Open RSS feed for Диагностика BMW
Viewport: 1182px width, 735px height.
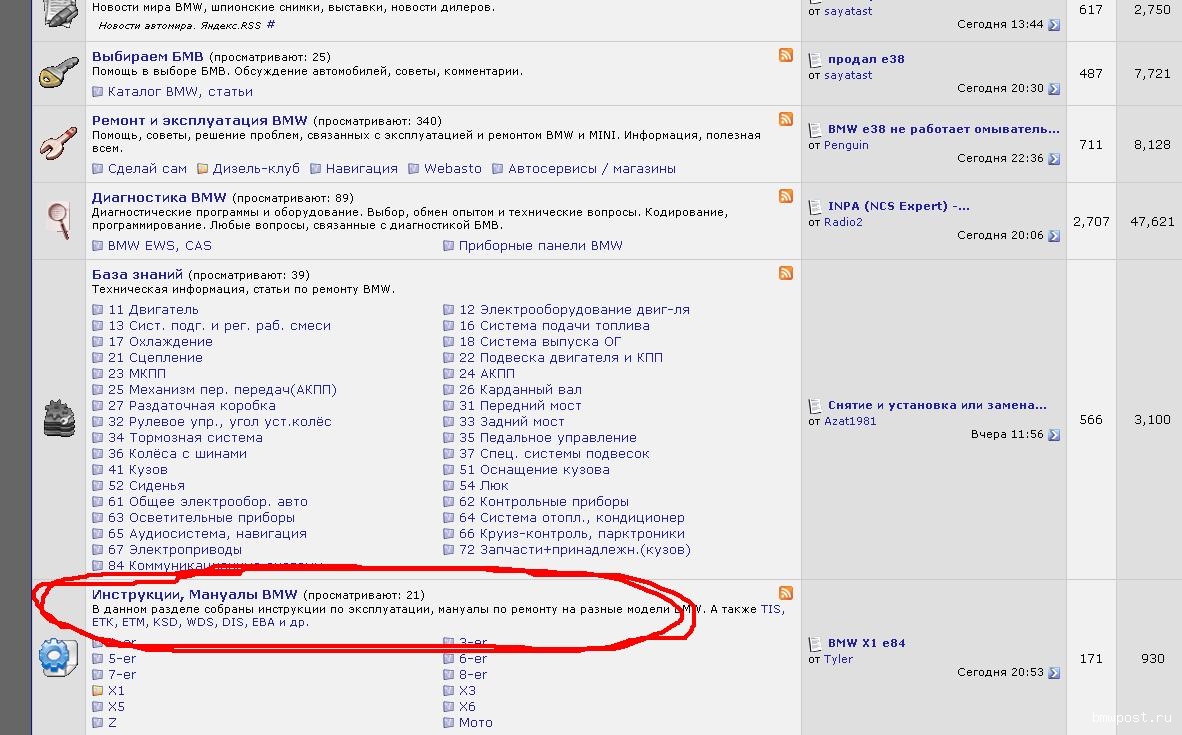pyautogui.click(x=786, y=196)
